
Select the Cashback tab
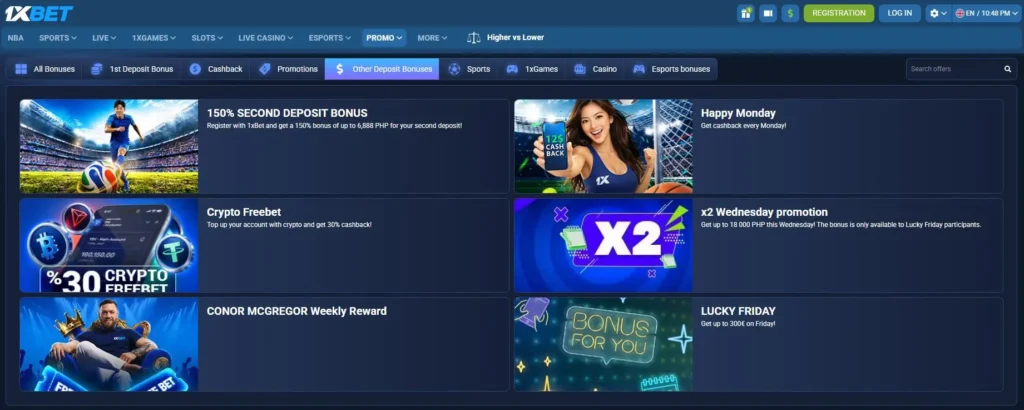216,69
